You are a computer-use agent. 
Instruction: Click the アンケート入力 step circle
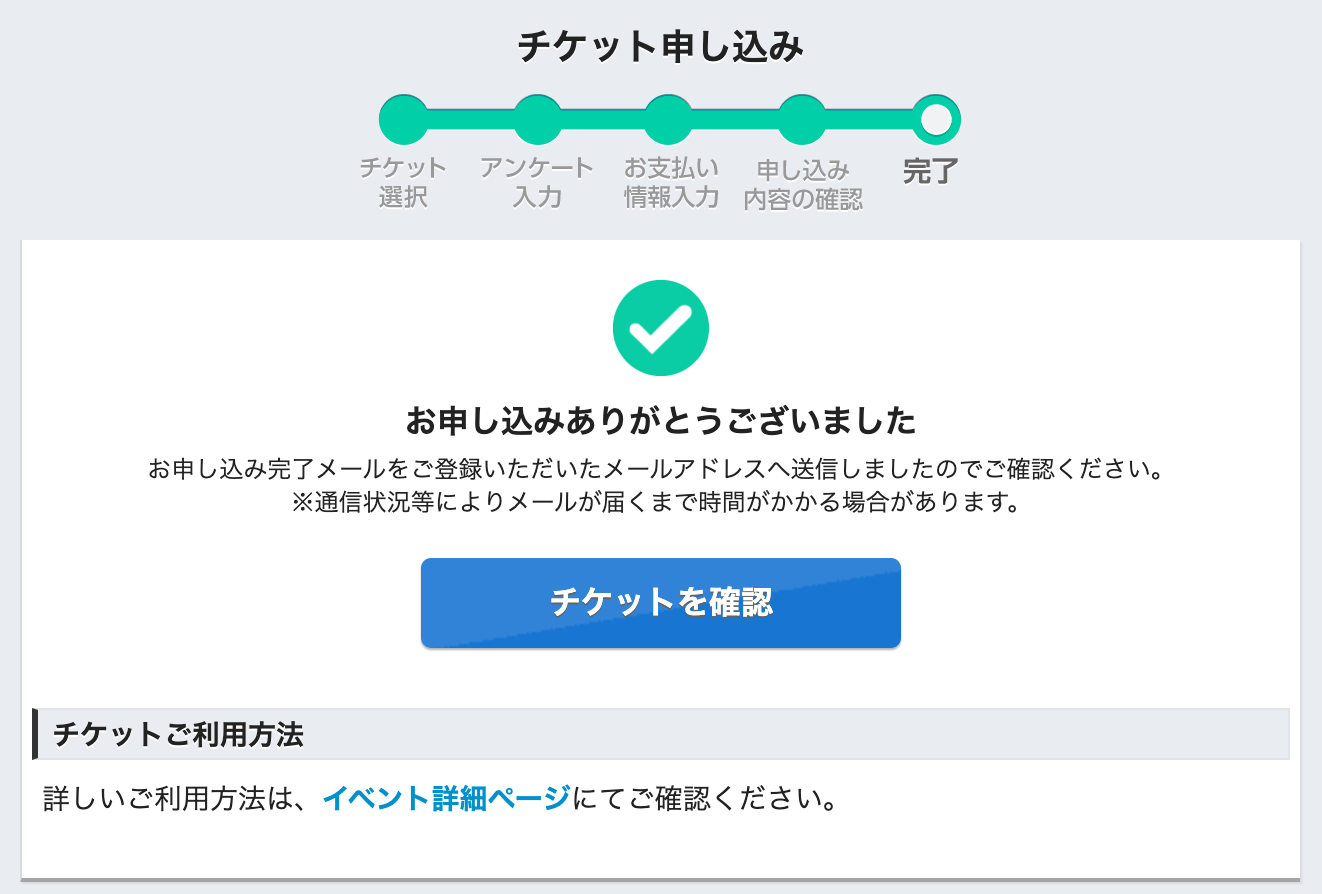tap(537, 120)
